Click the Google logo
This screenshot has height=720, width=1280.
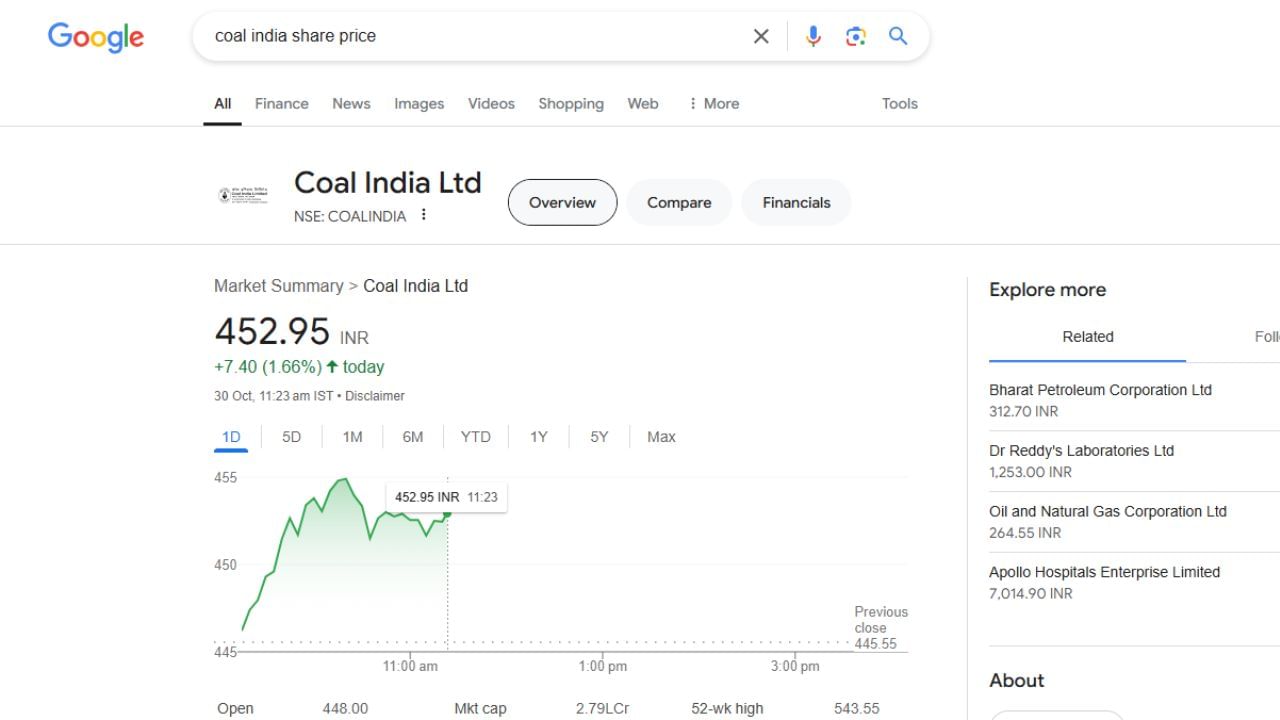click(96, 37)
